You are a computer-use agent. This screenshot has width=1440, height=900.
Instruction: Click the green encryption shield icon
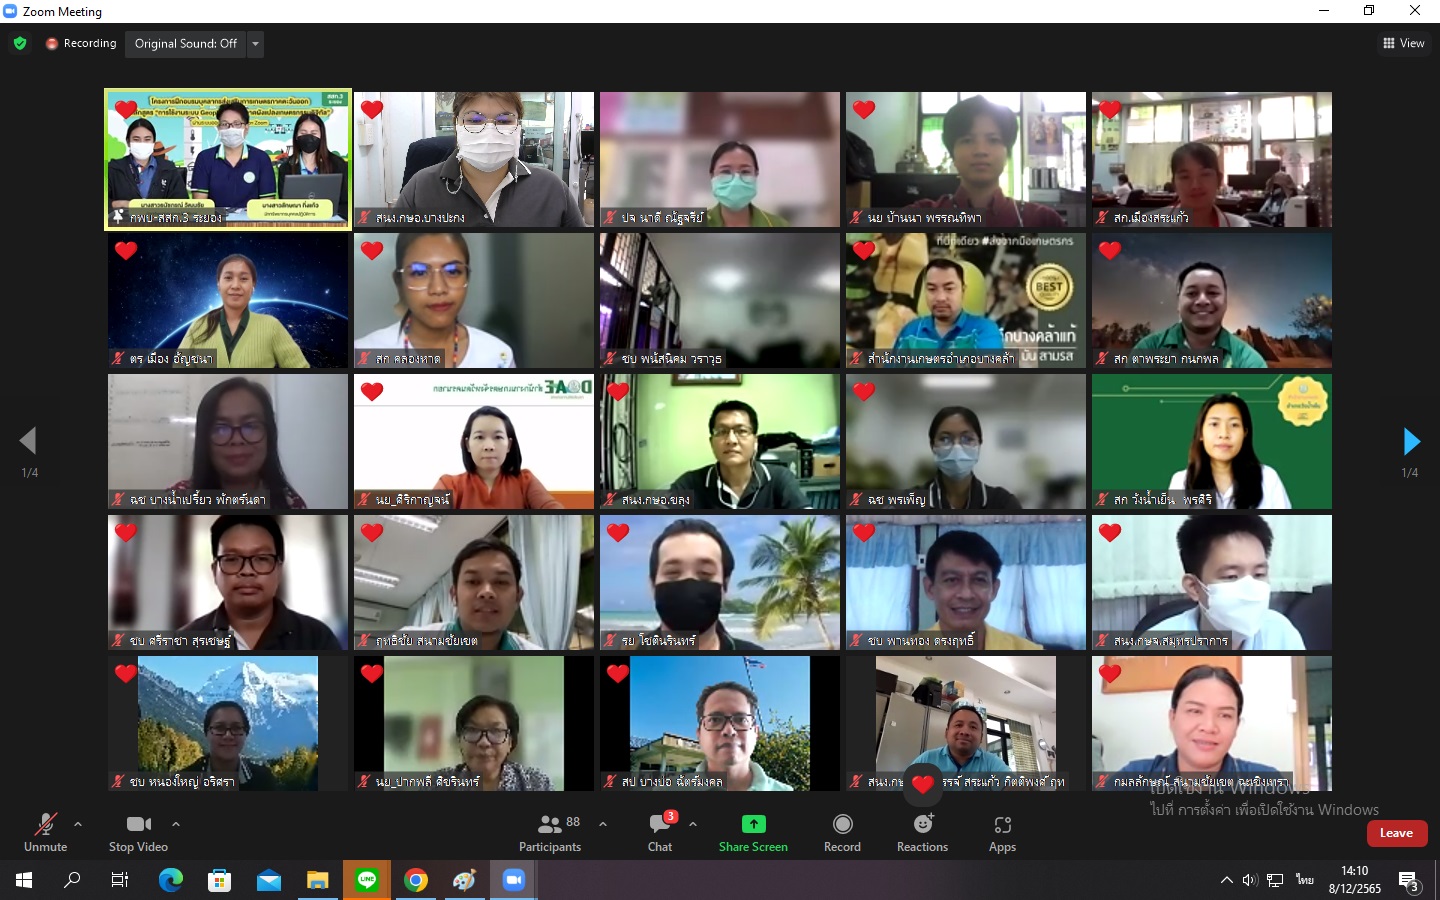(20, 44)
